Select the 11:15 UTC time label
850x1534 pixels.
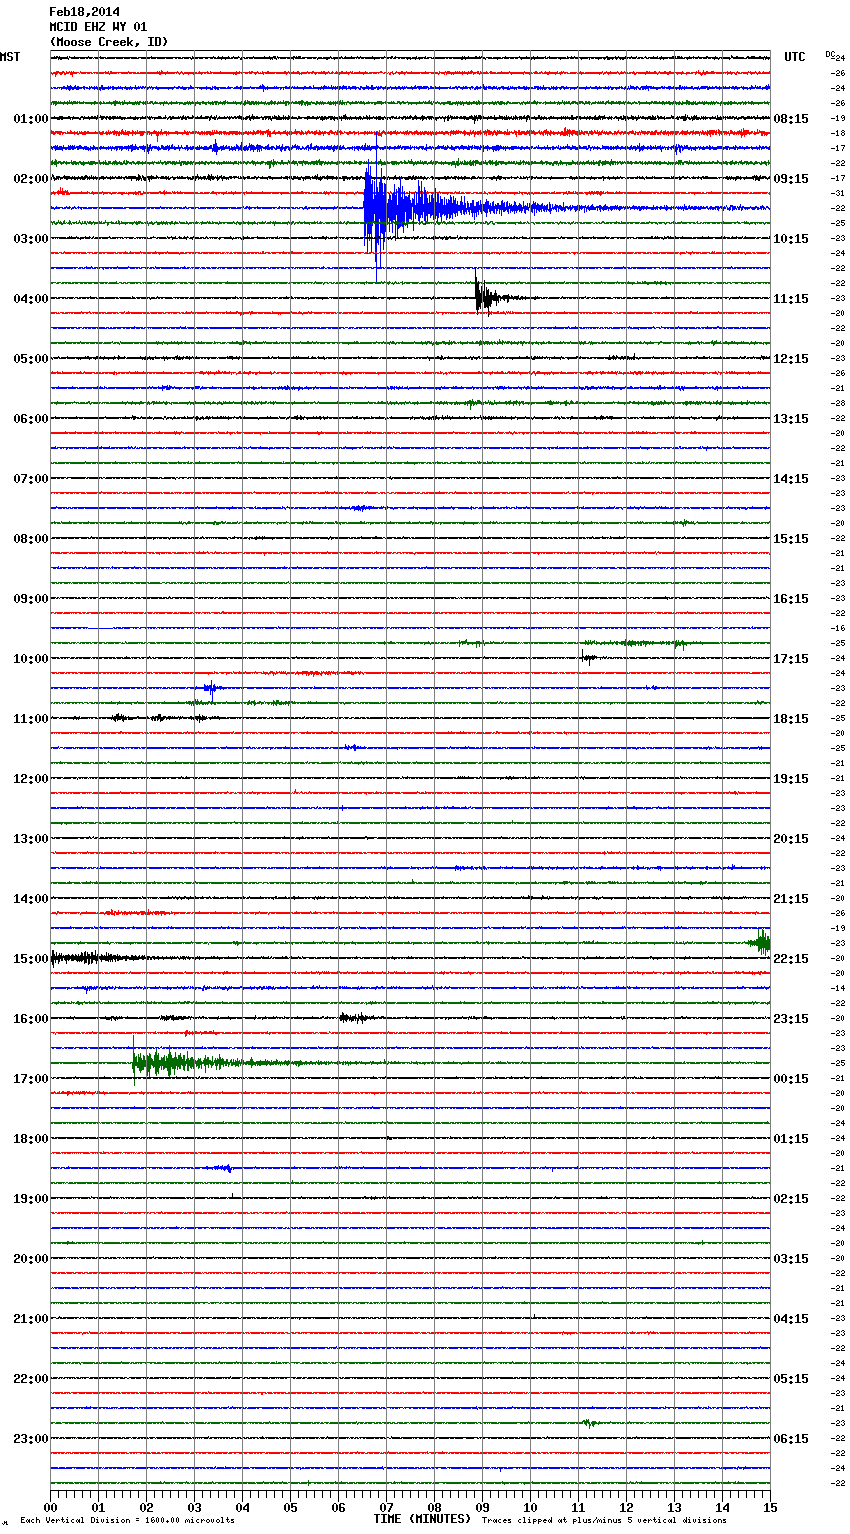pos(791,299)
